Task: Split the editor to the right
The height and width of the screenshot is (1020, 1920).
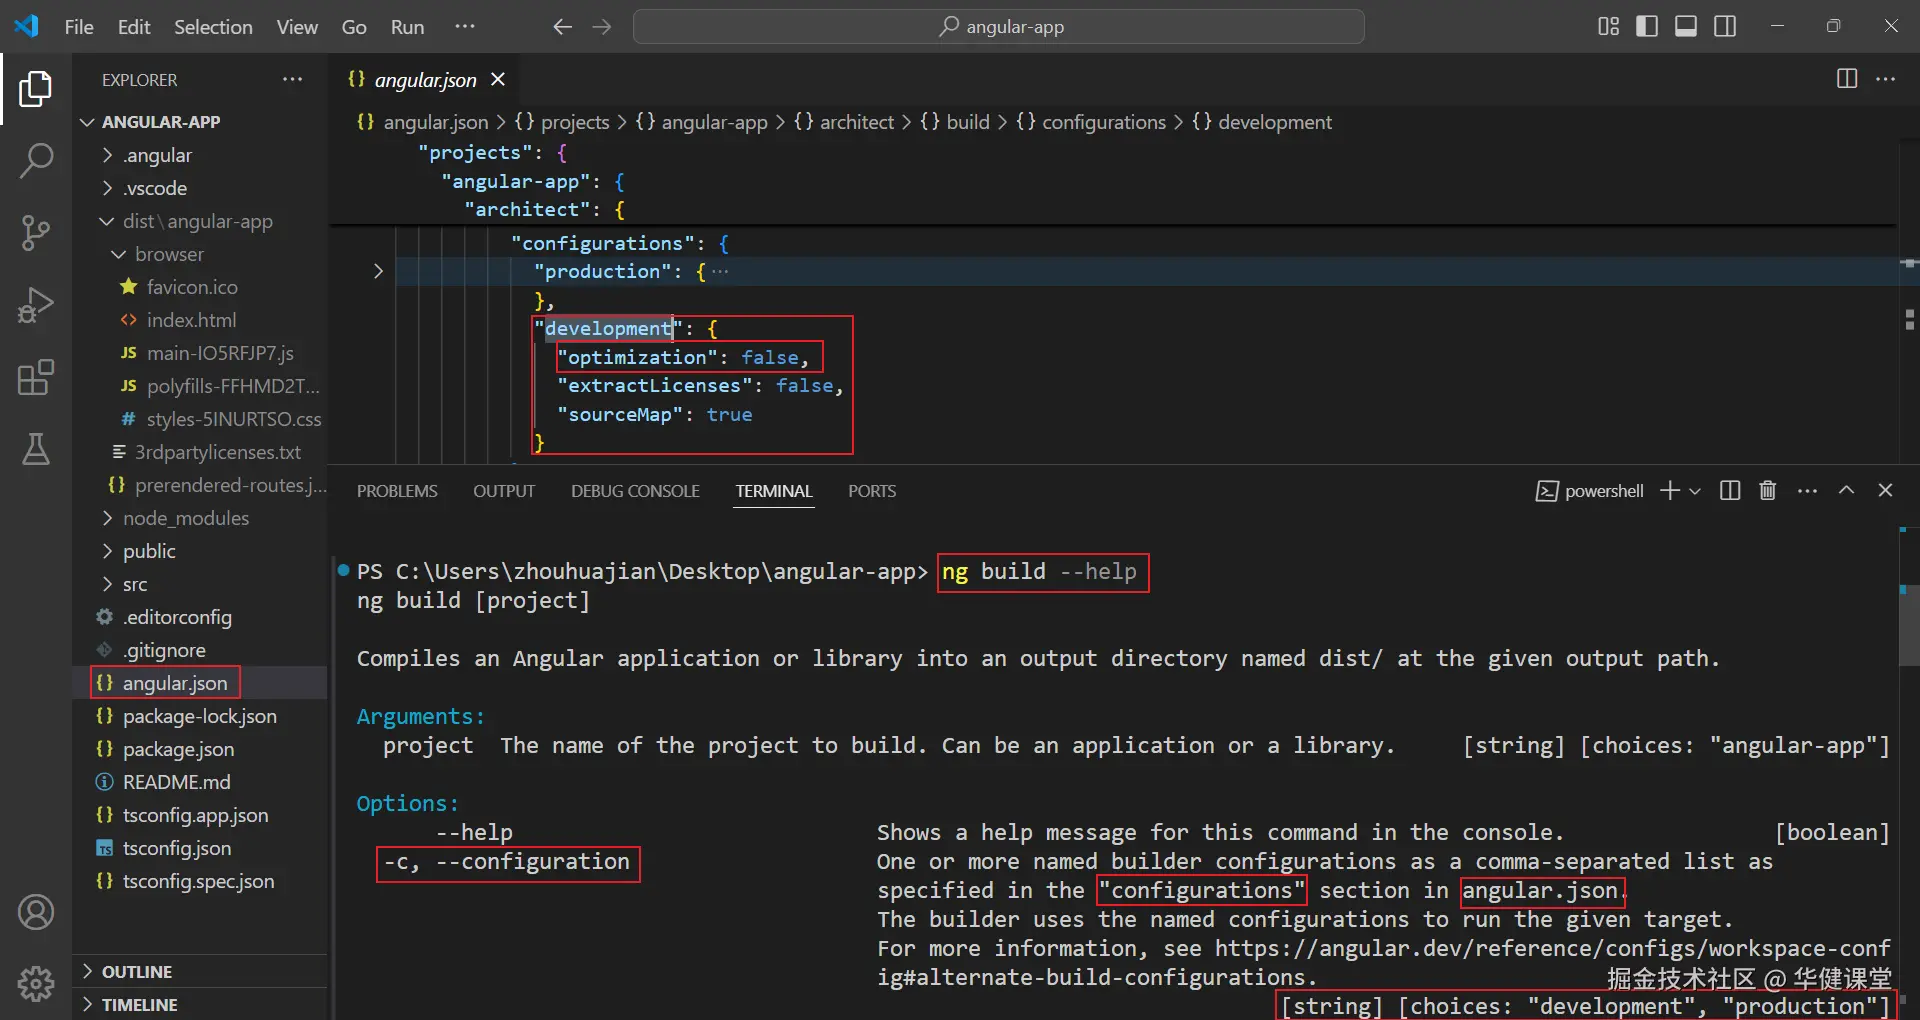Action: (1847, 79)
